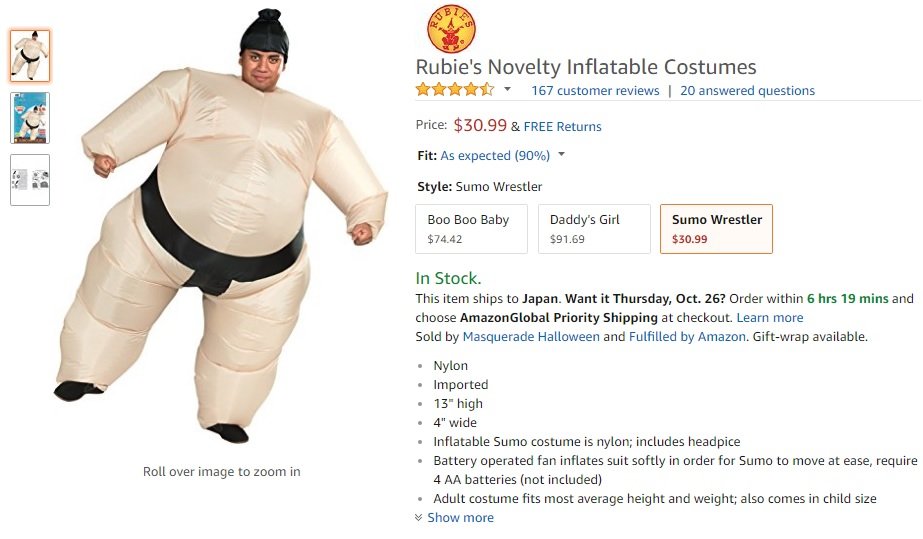Image resolution: width=923 pixels, height=539 pixels.
Task: Select the packaging box thumbnail
Action: [30, 118]
